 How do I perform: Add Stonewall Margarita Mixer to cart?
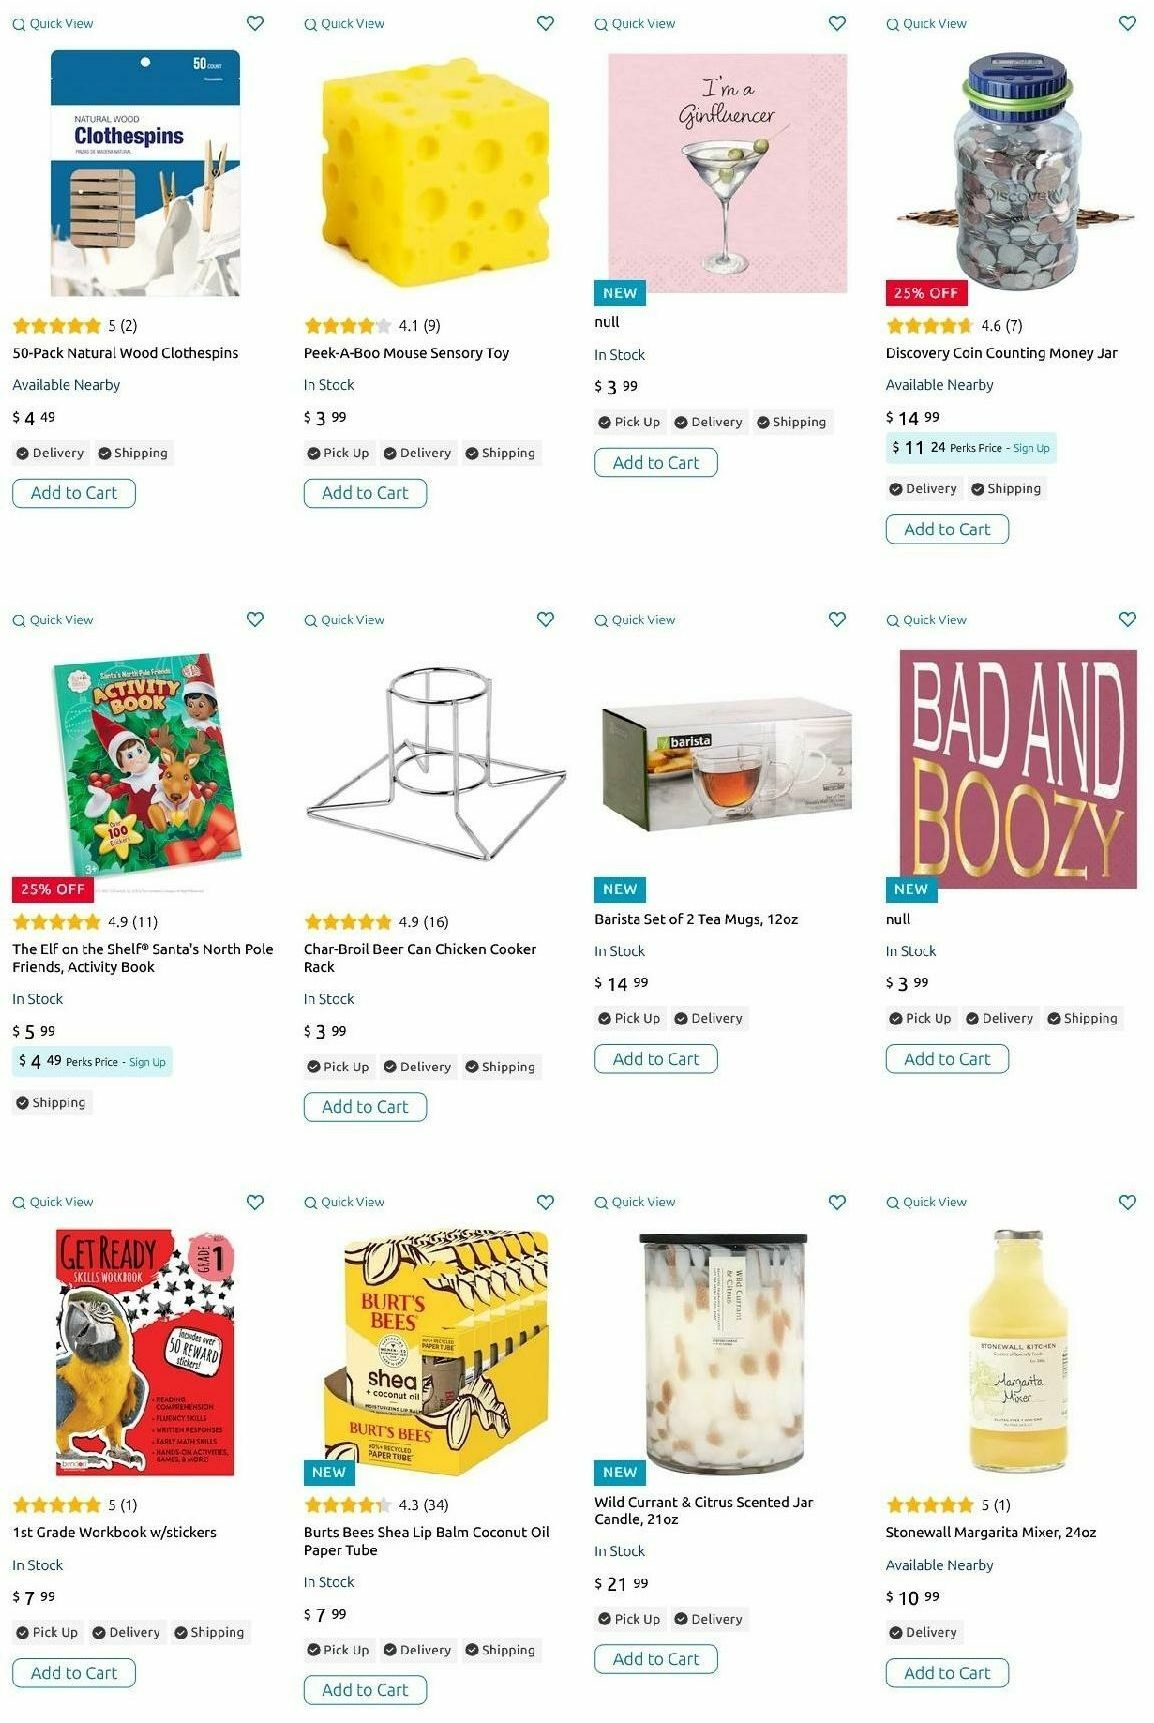(947, 1673)
